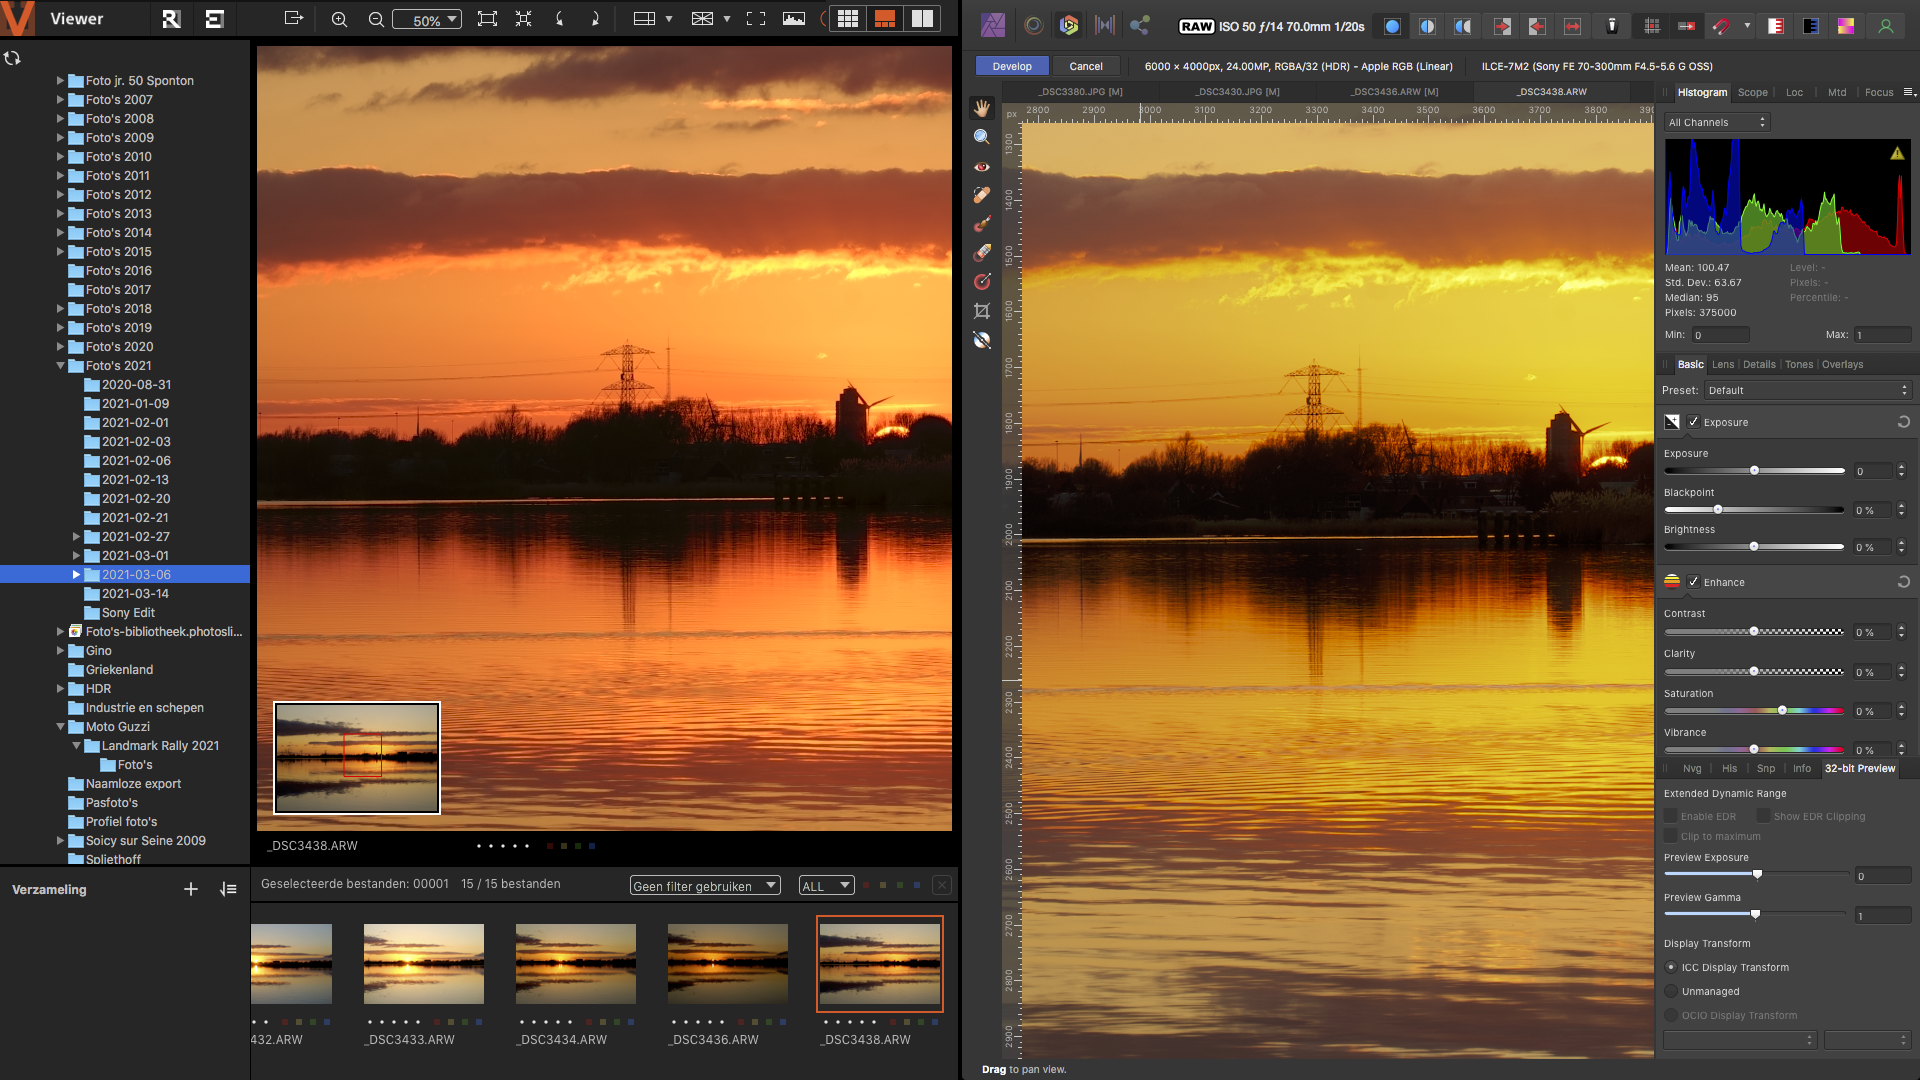This screenshot has height=1080, width=1920.
Task: Add a new Verzameling collection
Action: [x=191, y=889]
